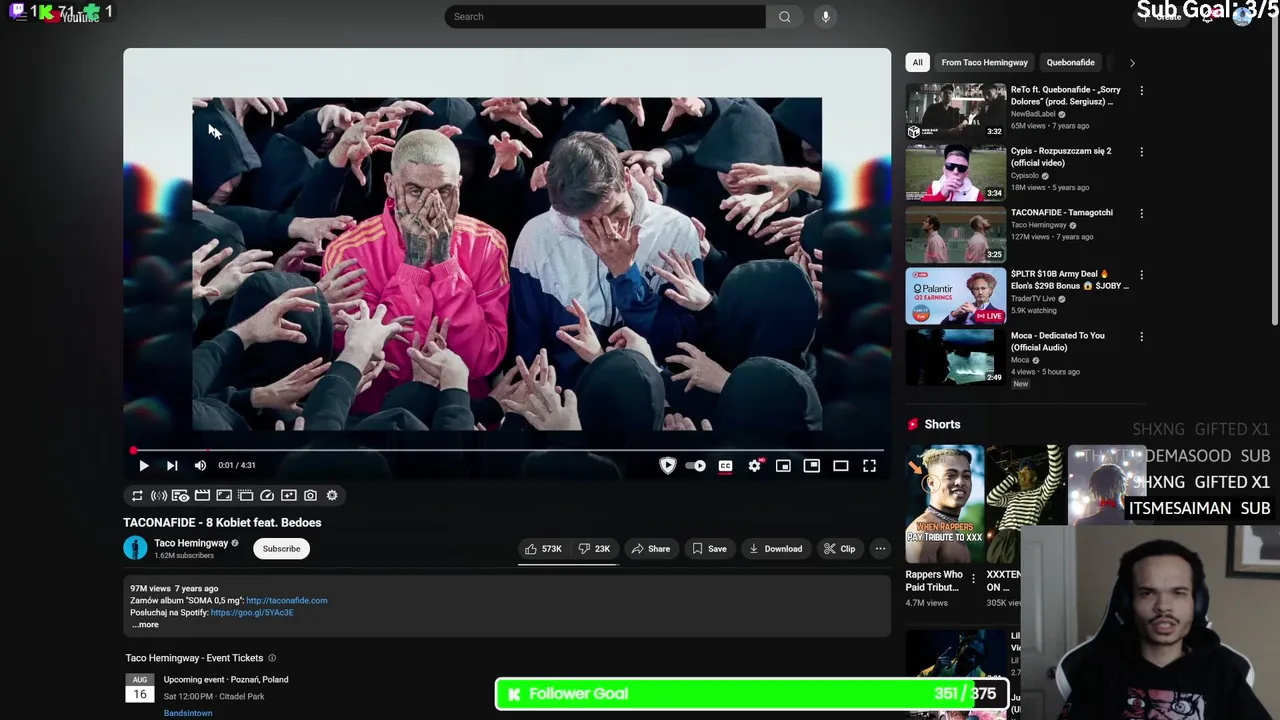This screenshot has height=720, width=1280.
Task: Open the taconafide.com link
Action: (x=286, y=600)
